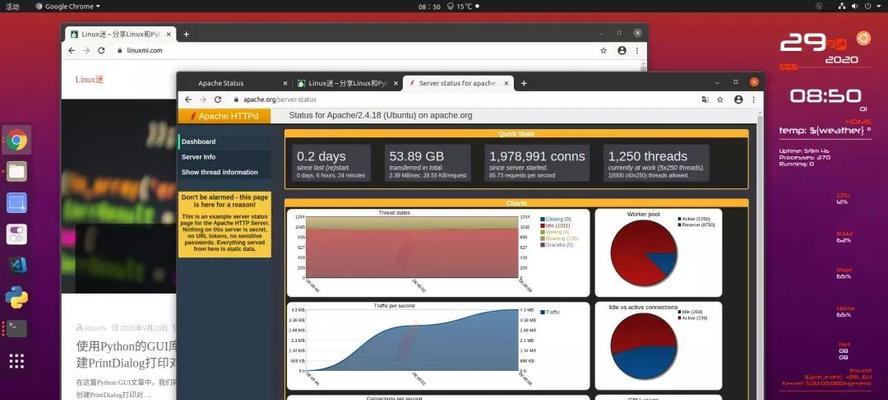This screenshot has height=400, width=888.
Task: Click the top bar clock 08 : 50
Action: 429,6
